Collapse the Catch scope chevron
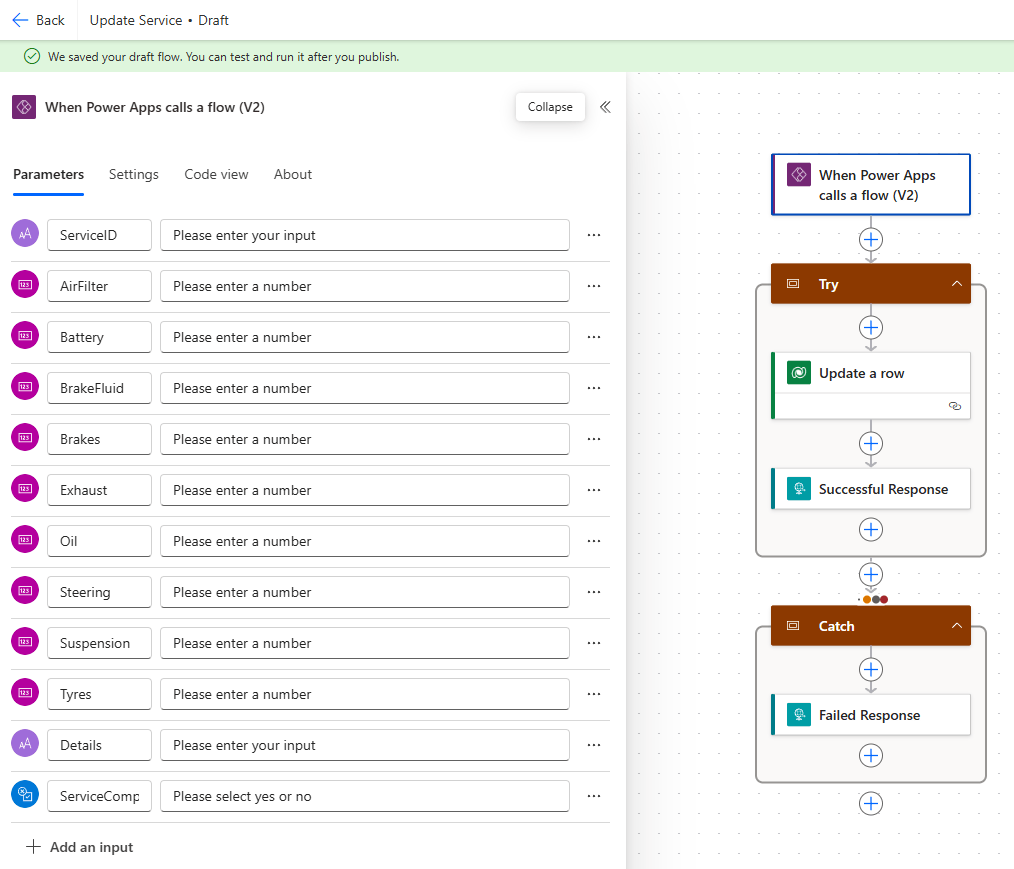 click(956, 626)
